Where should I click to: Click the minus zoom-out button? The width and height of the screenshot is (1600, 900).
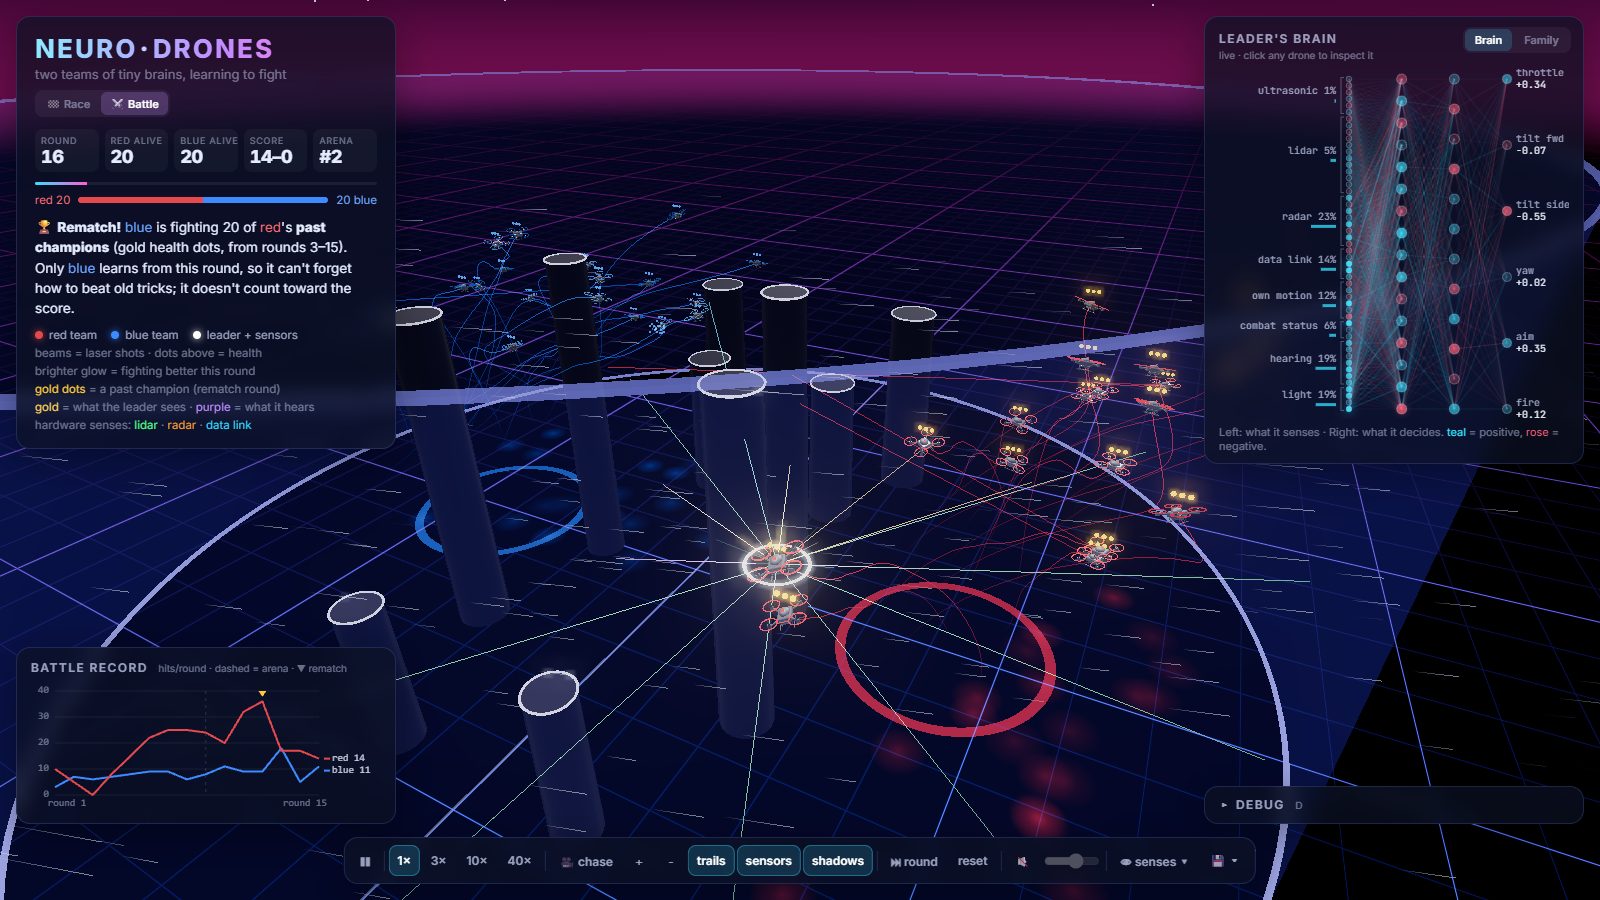tap(671, 862)
